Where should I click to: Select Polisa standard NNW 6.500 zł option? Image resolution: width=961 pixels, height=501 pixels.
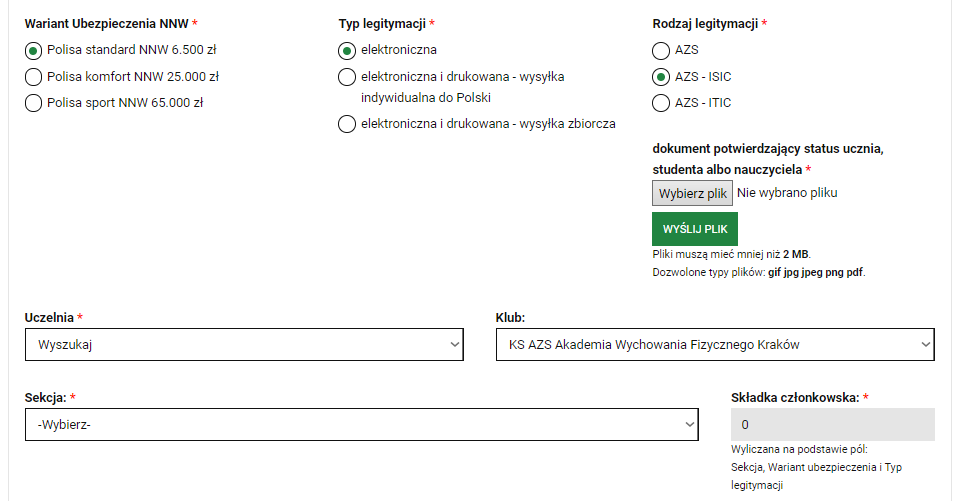coord(33,50)
